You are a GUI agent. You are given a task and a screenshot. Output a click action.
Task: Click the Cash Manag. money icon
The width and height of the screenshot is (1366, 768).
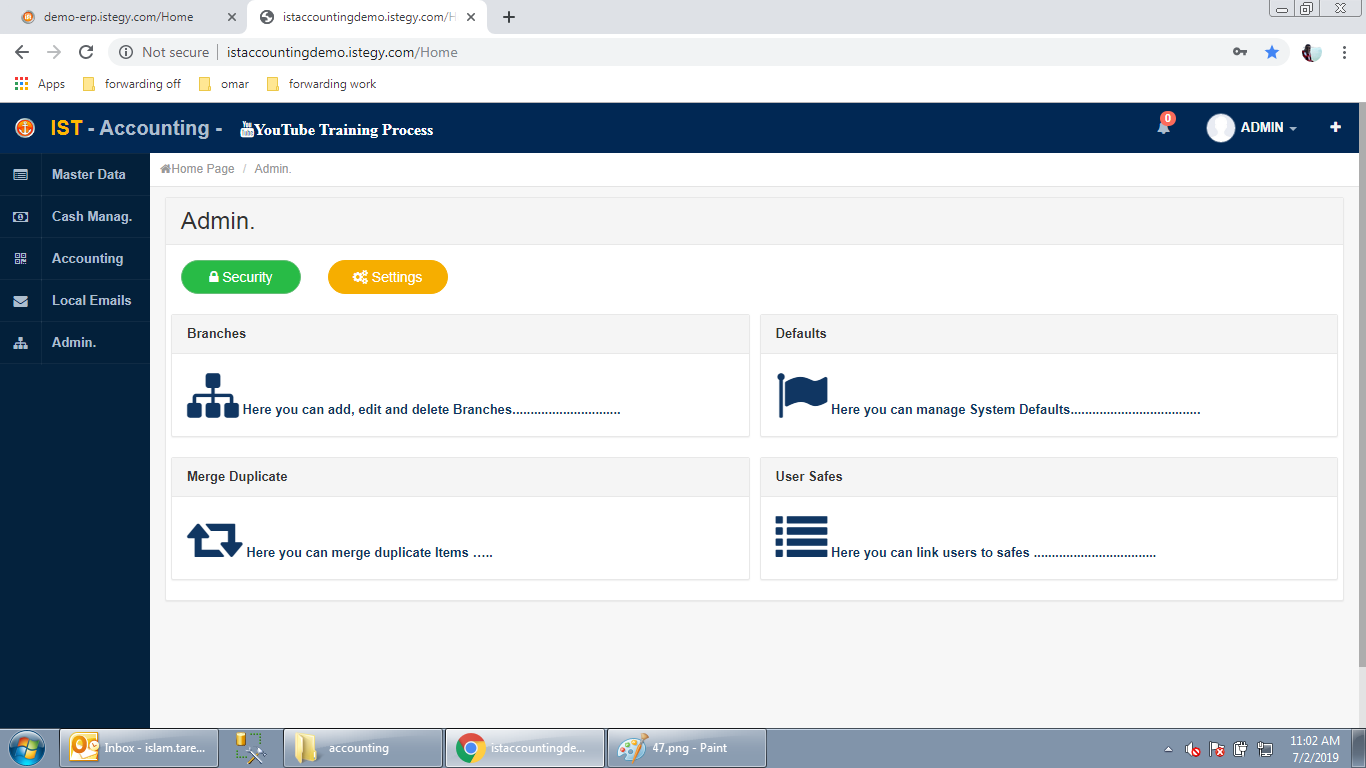click(20, 217)
